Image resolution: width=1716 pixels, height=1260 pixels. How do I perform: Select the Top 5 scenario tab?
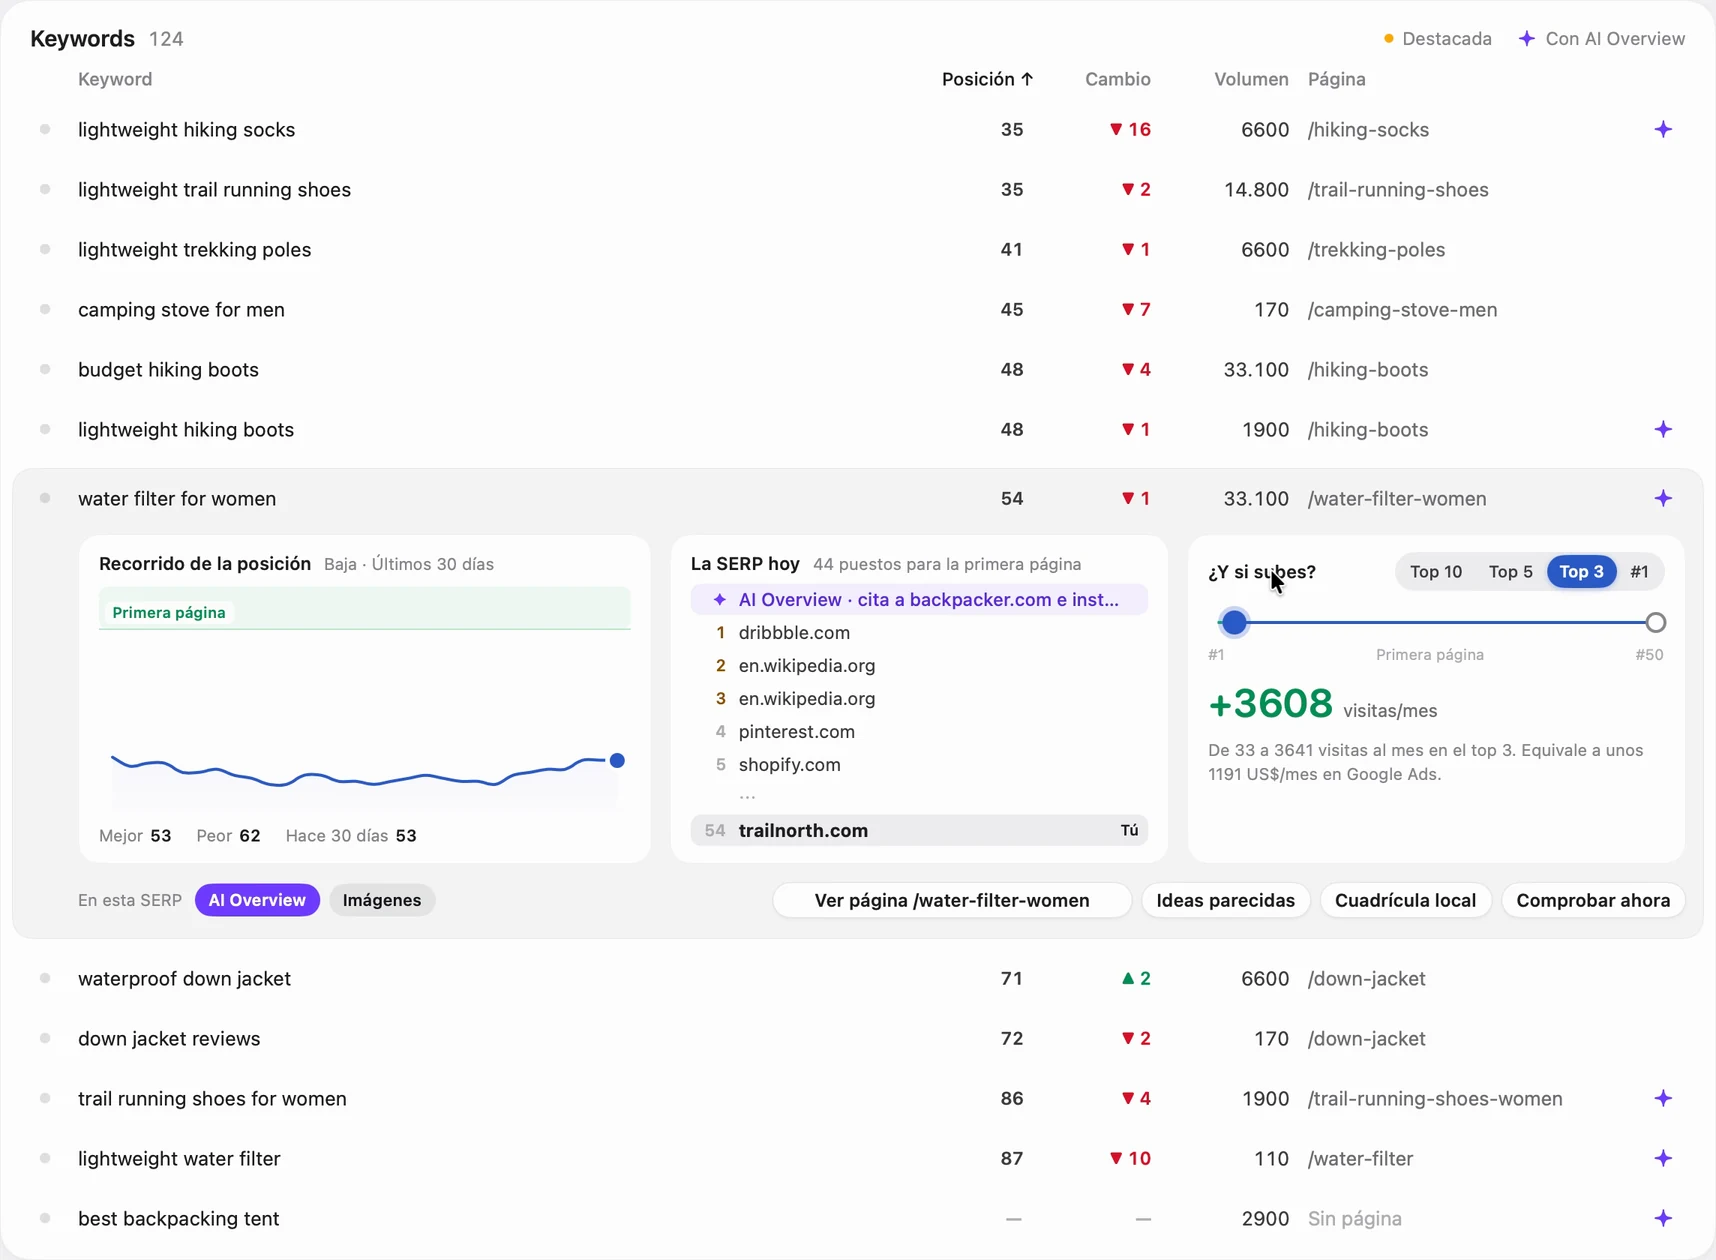click(x=1510, y=572)
